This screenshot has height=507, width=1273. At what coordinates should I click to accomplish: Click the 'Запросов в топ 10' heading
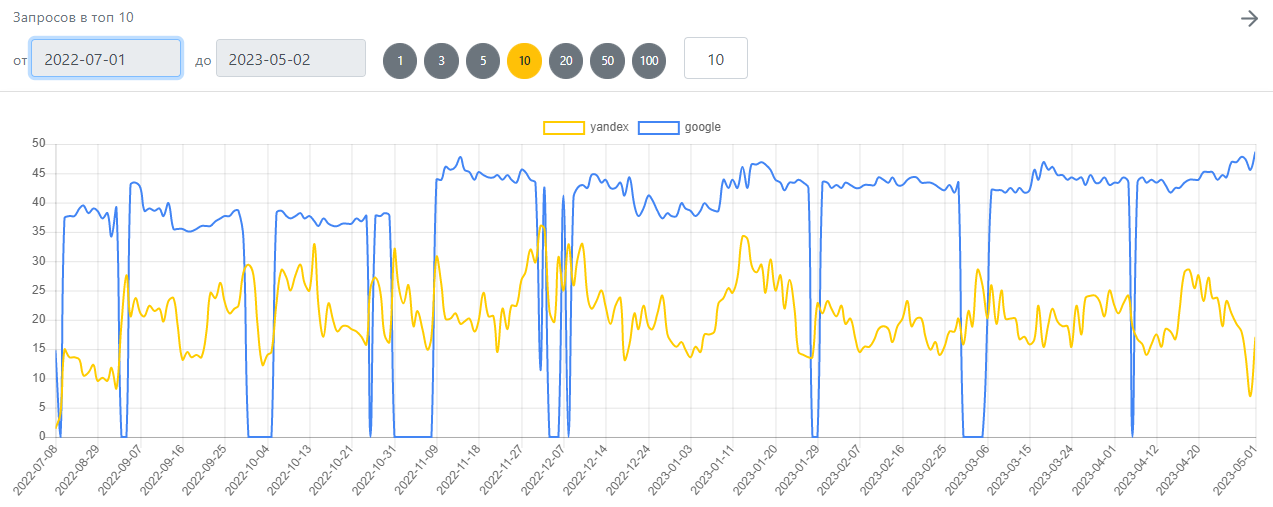click(73, 17)
